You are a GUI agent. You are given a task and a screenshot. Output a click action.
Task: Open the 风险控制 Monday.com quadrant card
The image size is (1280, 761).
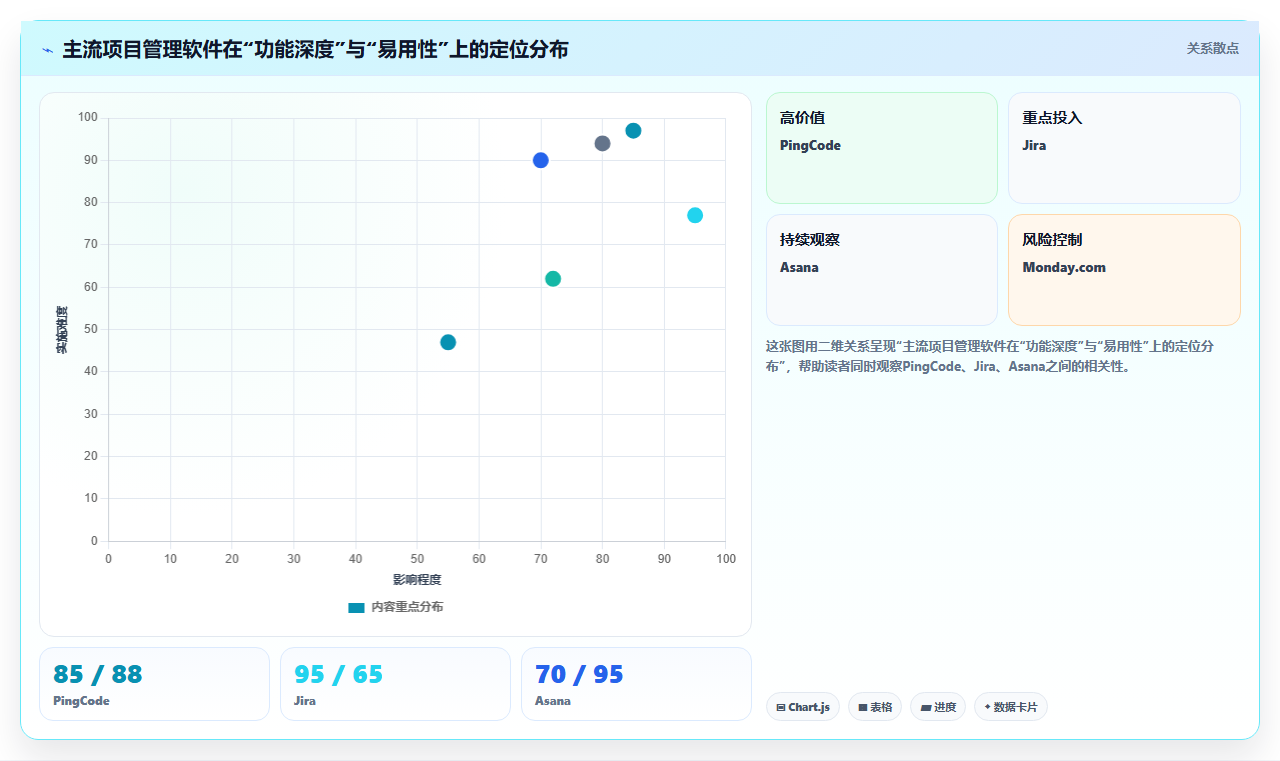pyautogui.click(x=1124, y=270)
